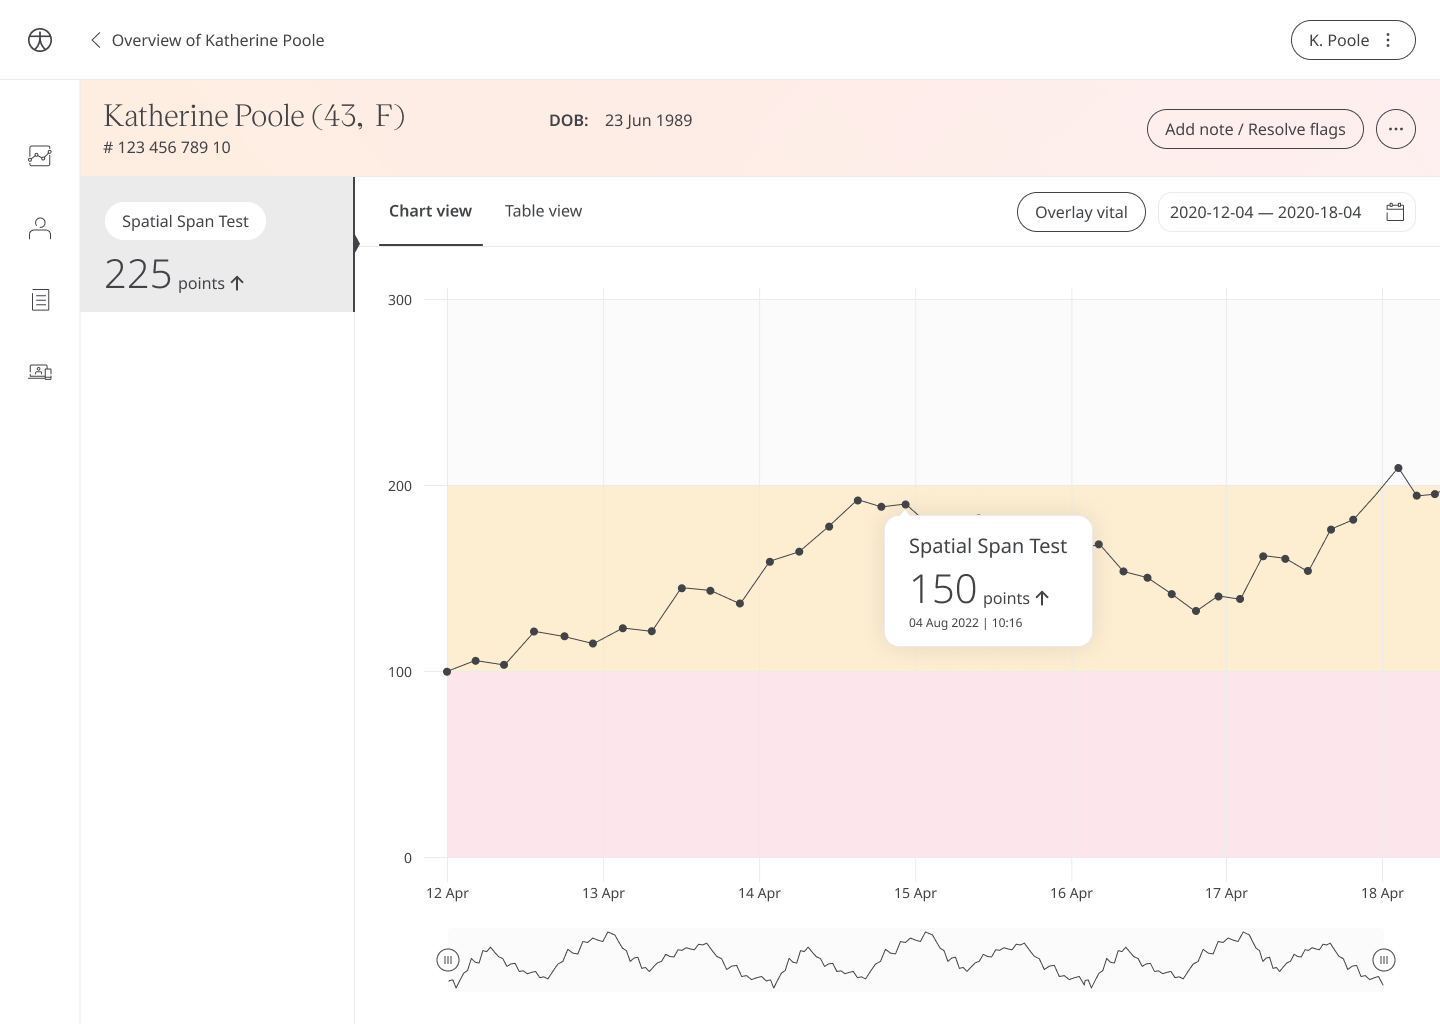This screenshot has height=1024, width=1440.
Task: Click the peak data point above 200
Action: pyautogui.click(x=1398, y=468)
